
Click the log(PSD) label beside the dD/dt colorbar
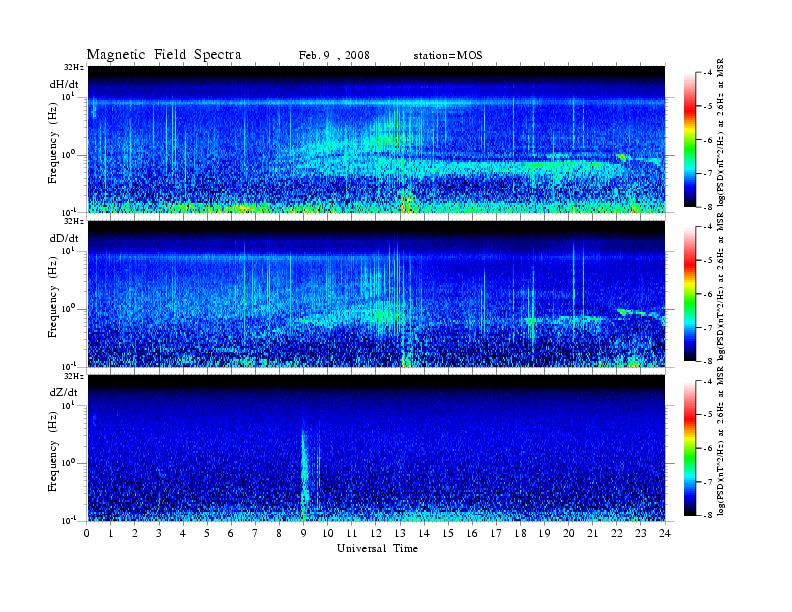tap(721, 287)
